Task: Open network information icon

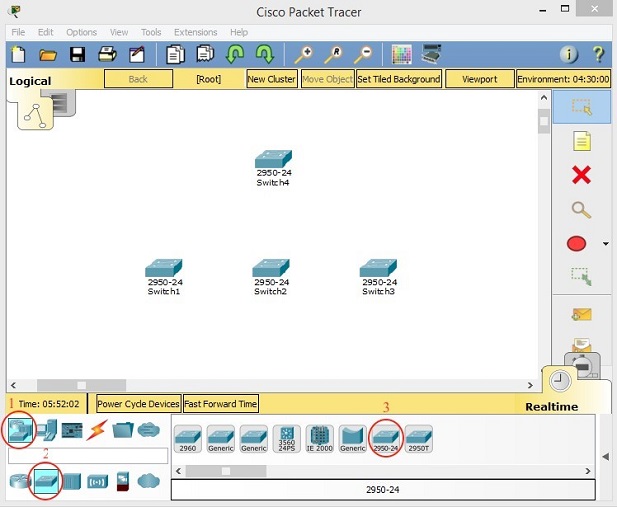Action: (569, 54)
